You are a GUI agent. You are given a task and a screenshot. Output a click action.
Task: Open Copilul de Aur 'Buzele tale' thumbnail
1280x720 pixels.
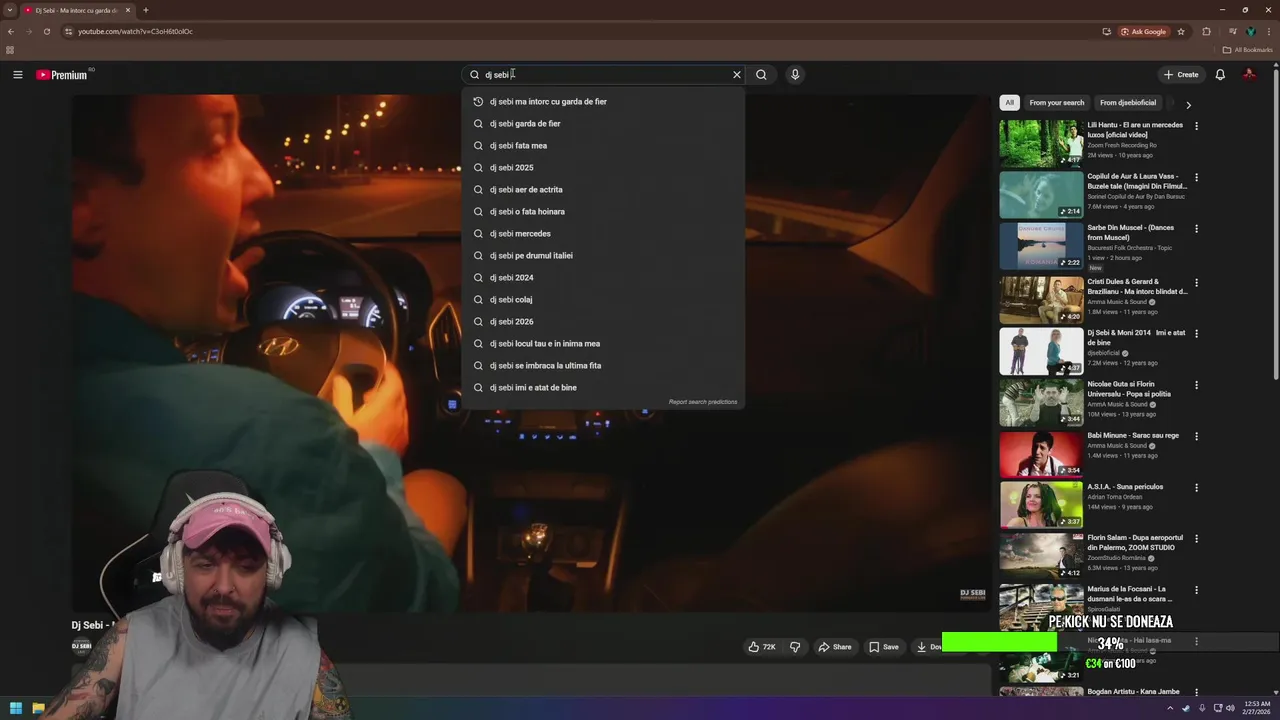(1041, 195)
